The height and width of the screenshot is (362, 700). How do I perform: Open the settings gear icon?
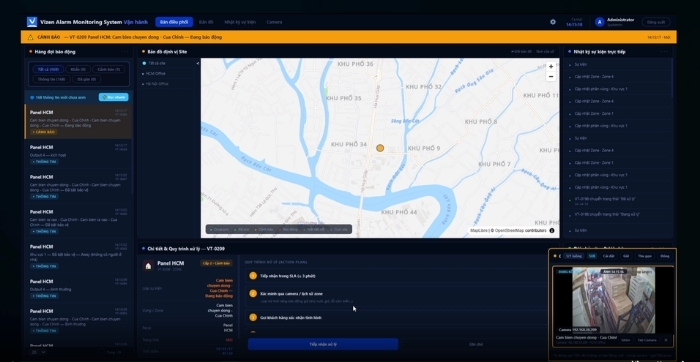(x=553, y=22)
